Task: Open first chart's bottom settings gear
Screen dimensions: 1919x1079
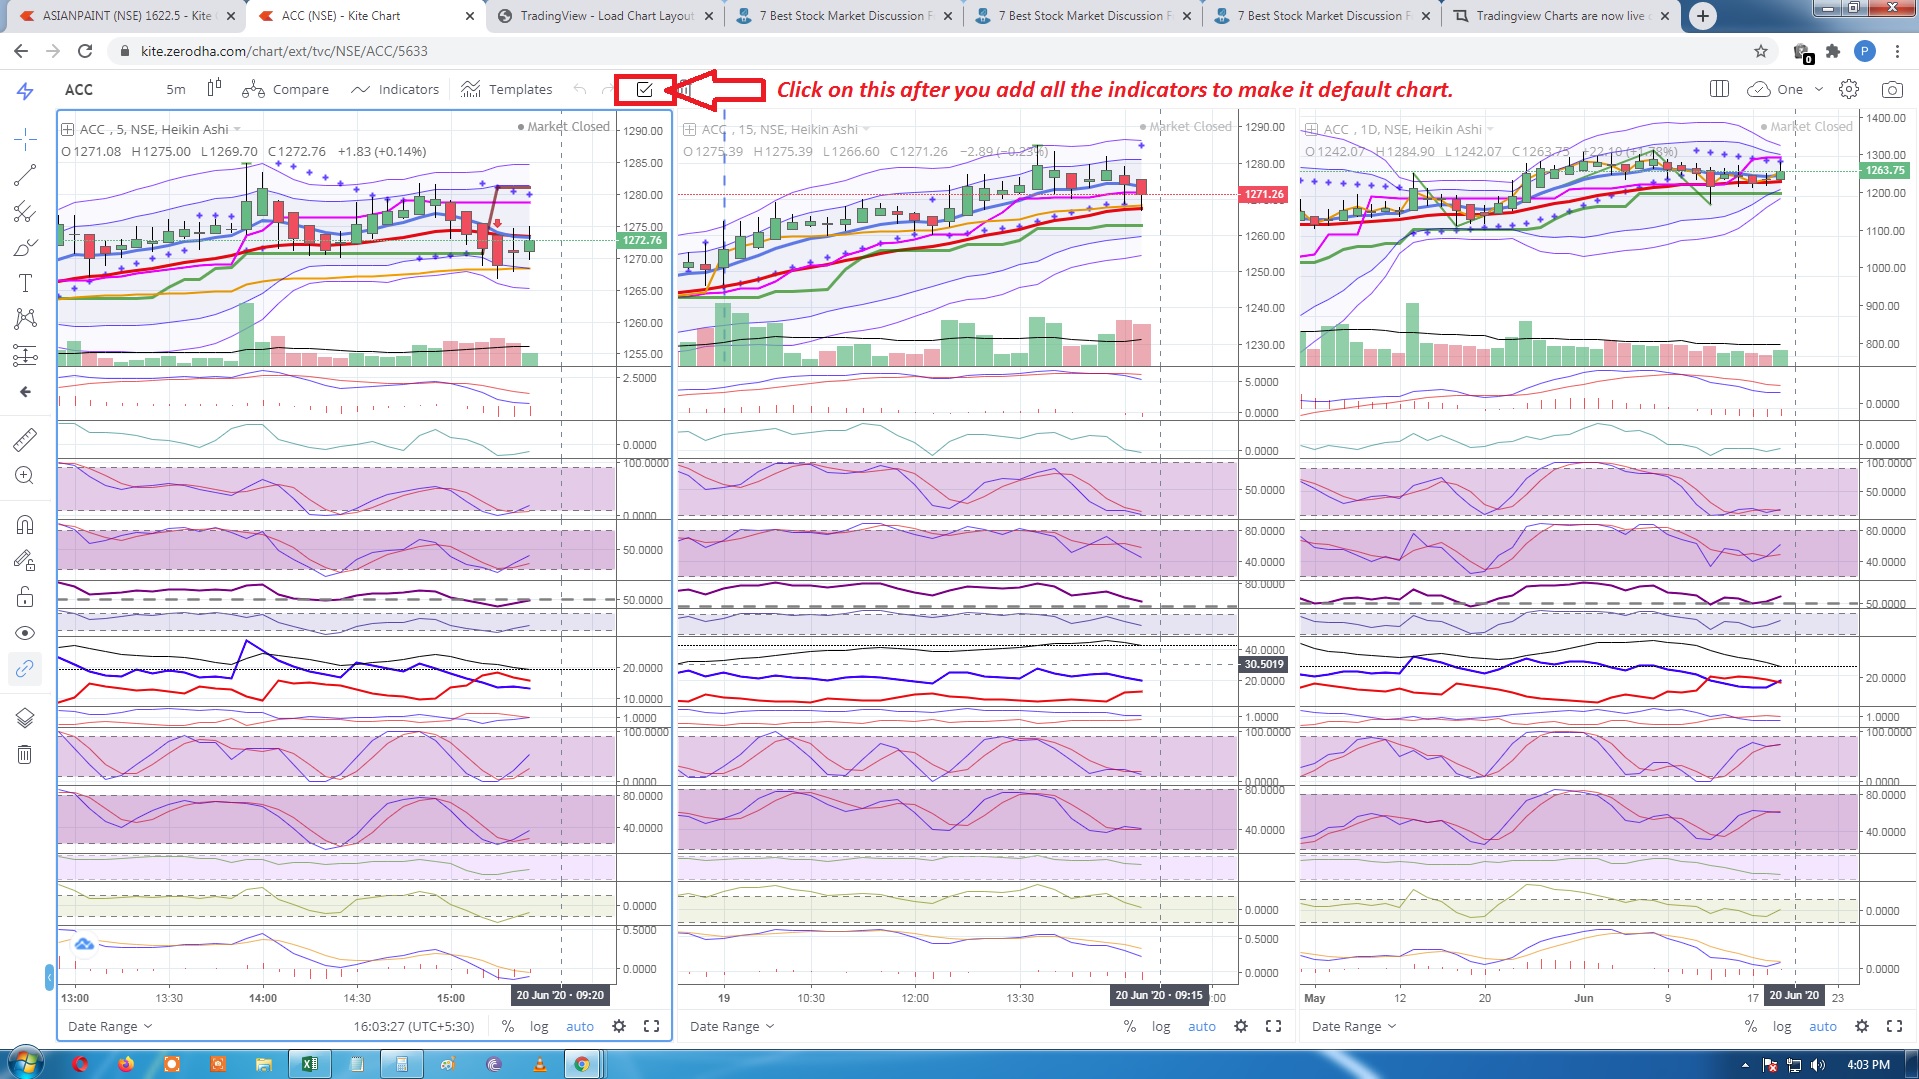Action: click(619, 1026)
